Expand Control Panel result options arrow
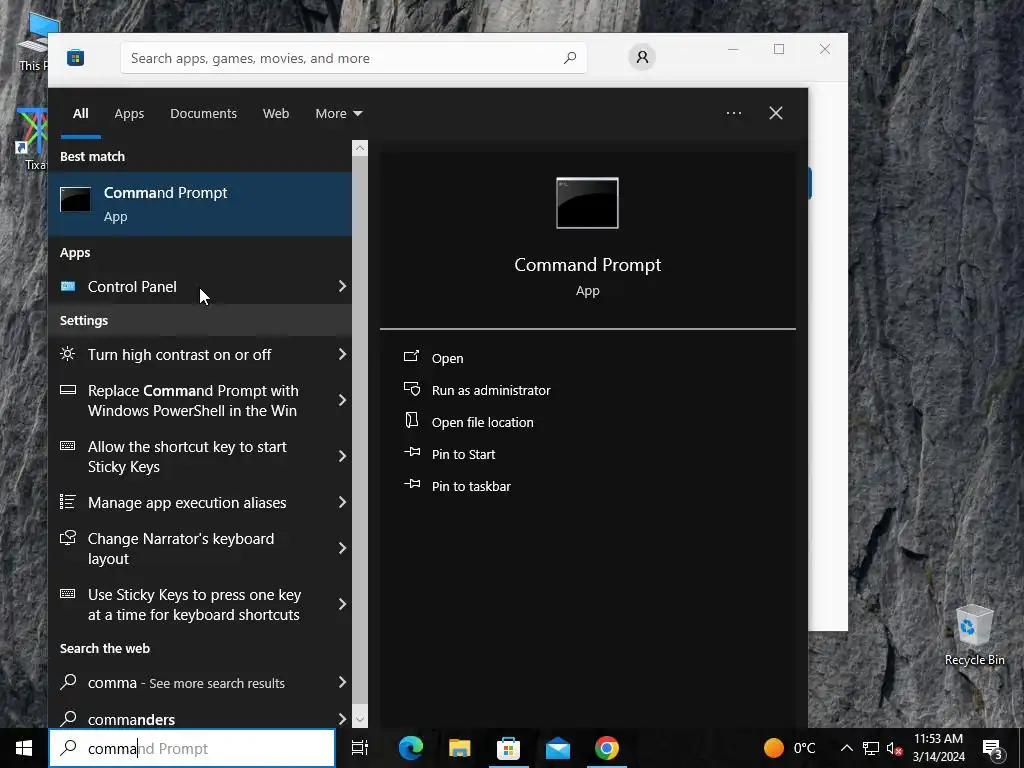1024x768 pixels. click(x=342, y=286)
